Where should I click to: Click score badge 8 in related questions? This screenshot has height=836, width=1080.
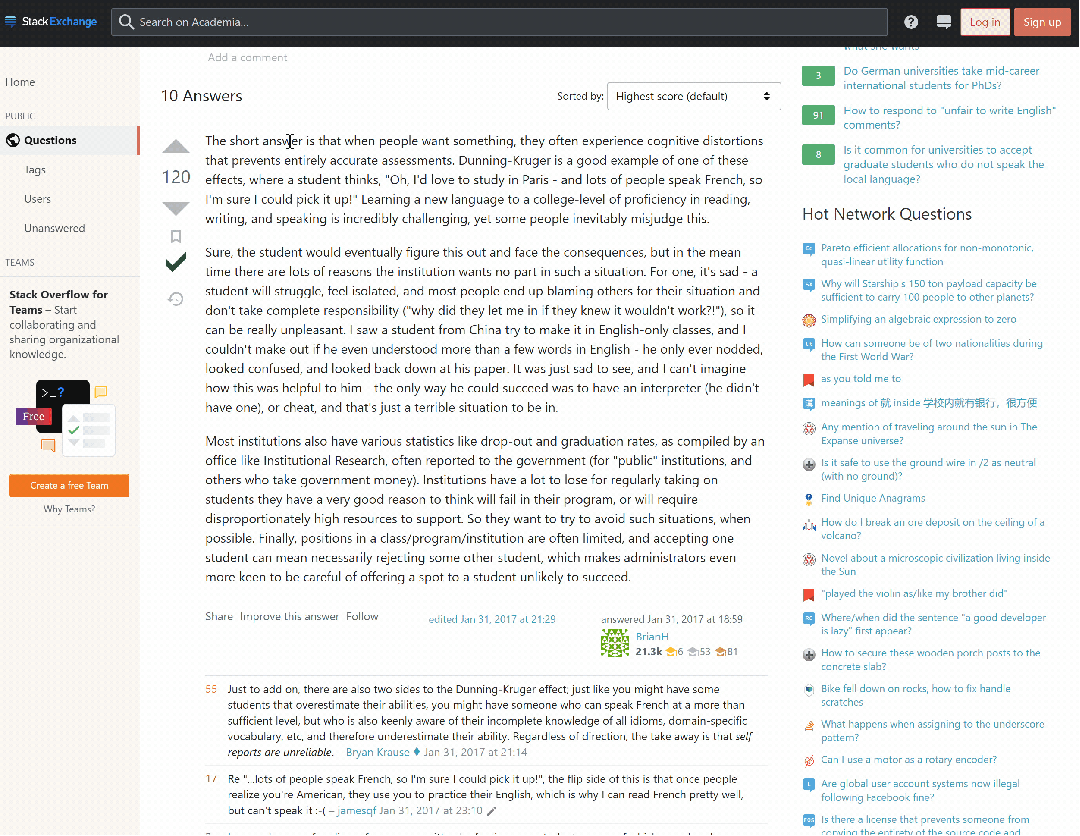818,154
